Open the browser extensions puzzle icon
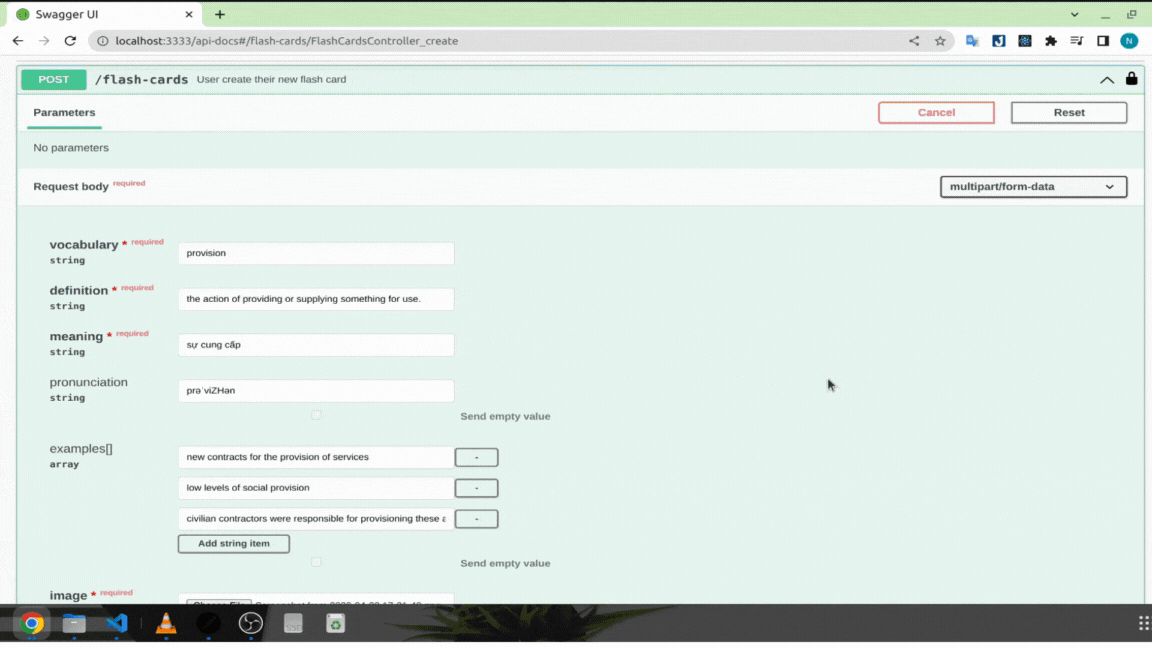The height and width of the screenshot is (648, 1152). [1051, 41]
